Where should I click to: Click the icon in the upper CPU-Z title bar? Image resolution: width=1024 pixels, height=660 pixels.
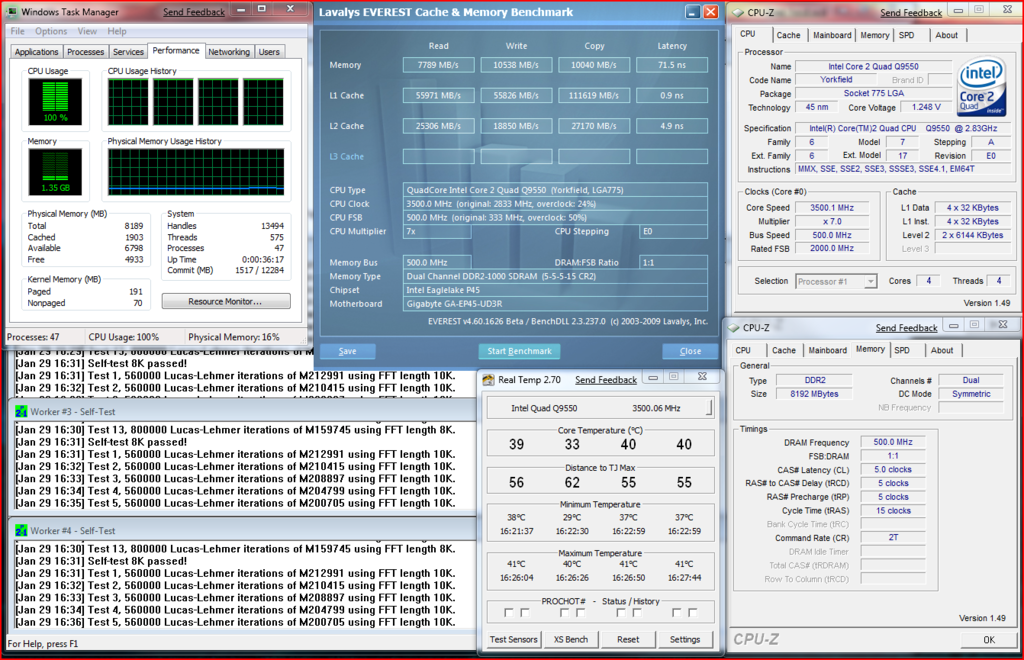point(738,12)
